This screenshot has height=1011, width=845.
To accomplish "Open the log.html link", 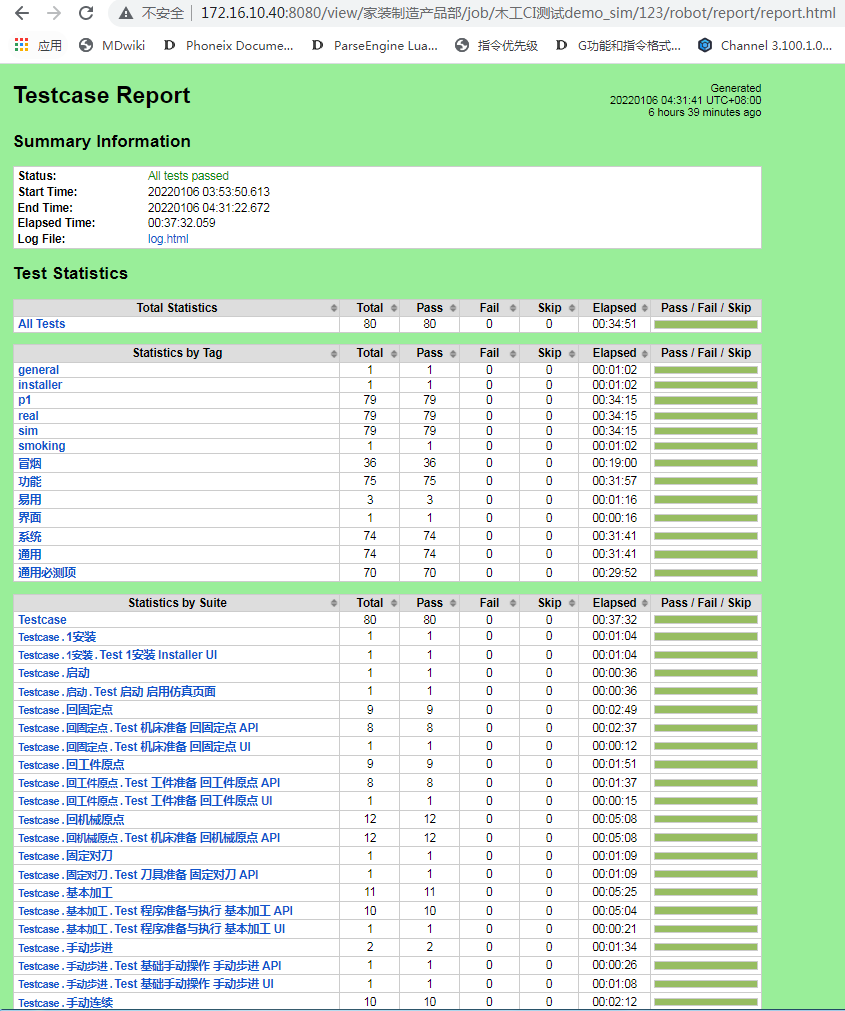I will 168,239.
